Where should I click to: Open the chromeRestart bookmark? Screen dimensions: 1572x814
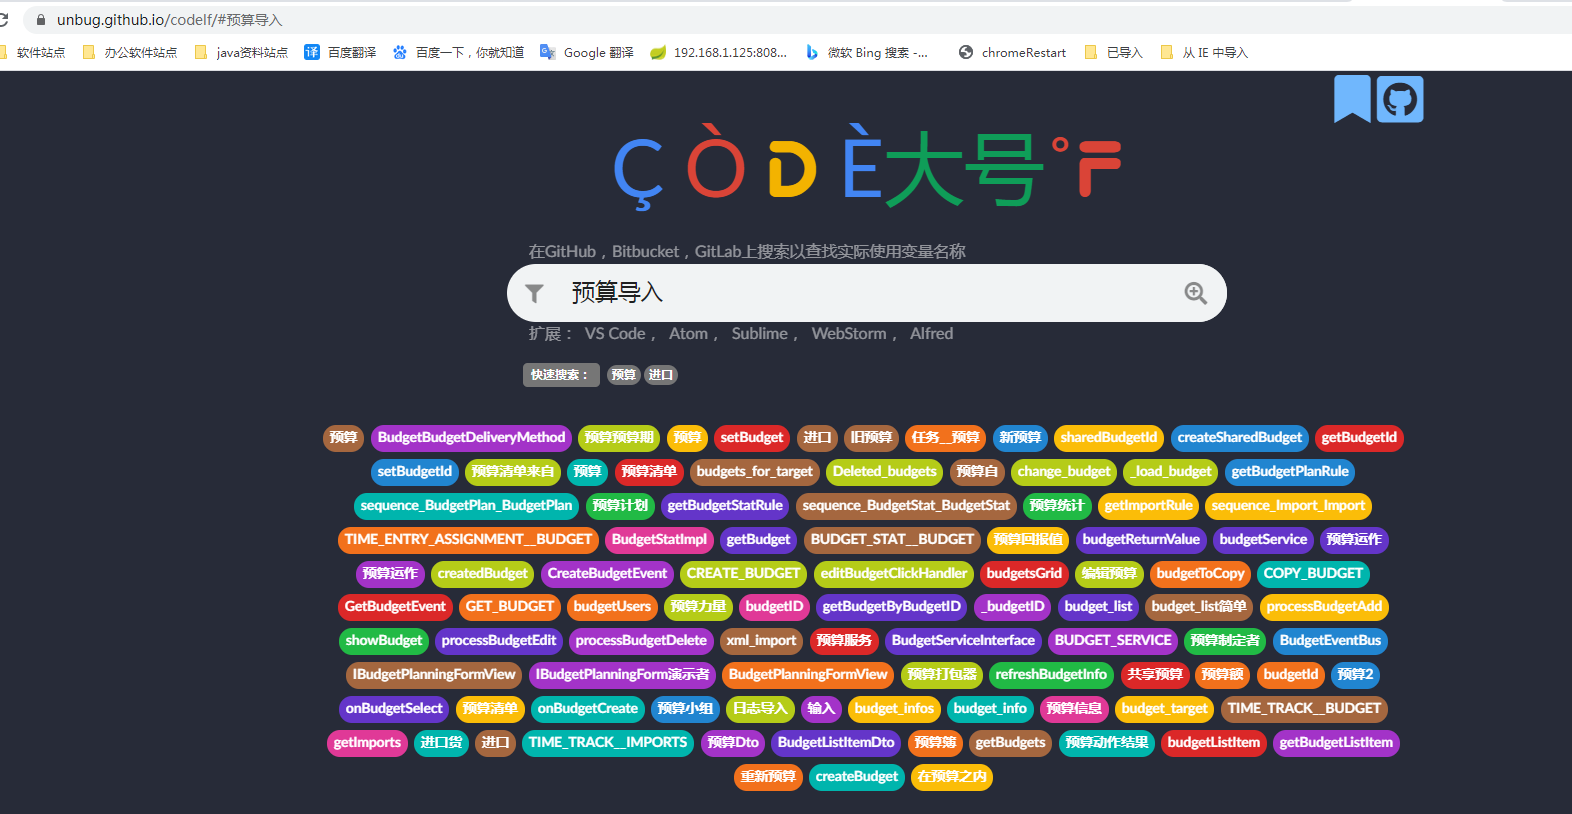1012,52
